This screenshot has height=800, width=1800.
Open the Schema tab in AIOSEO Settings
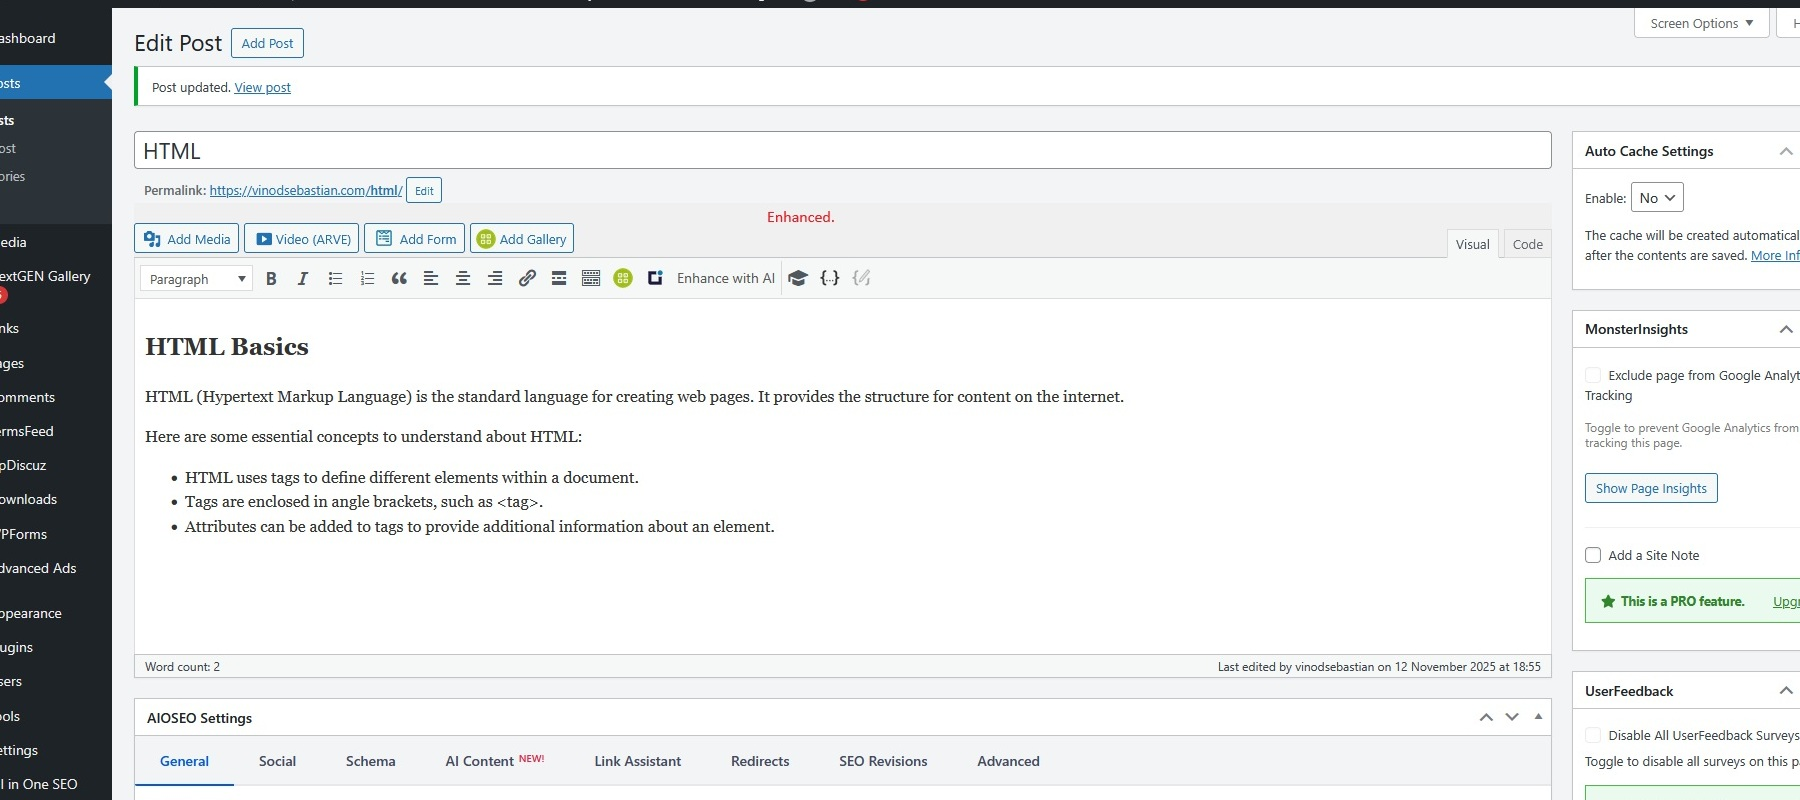click(370, 761)
